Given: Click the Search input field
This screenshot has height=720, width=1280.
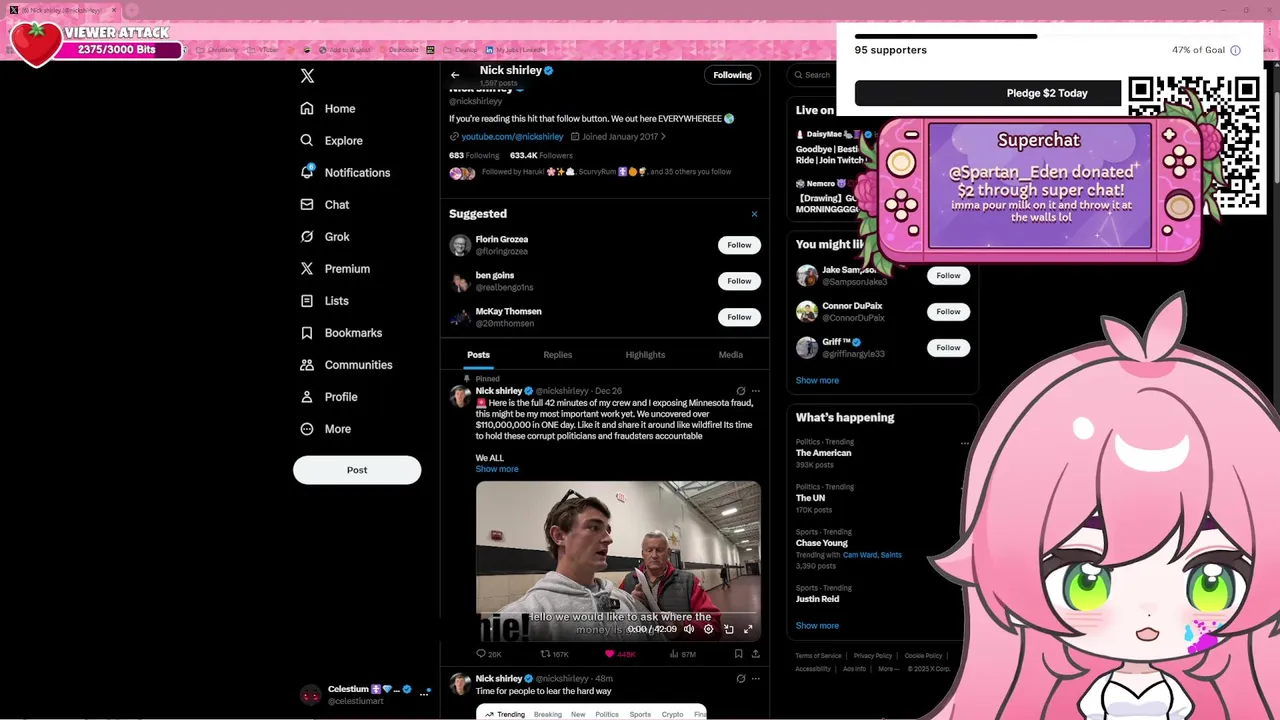Looking at the screenshot, I should coord(815,75).
